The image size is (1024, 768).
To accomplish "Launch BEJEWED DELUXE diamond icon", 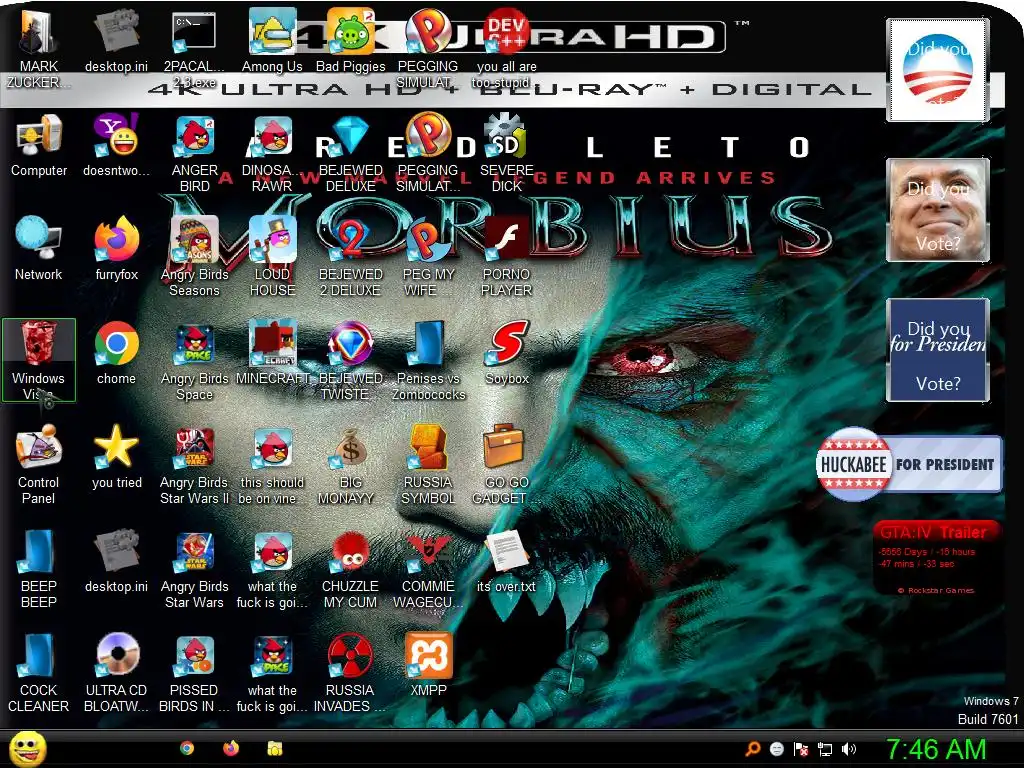I will click(351, 153).
